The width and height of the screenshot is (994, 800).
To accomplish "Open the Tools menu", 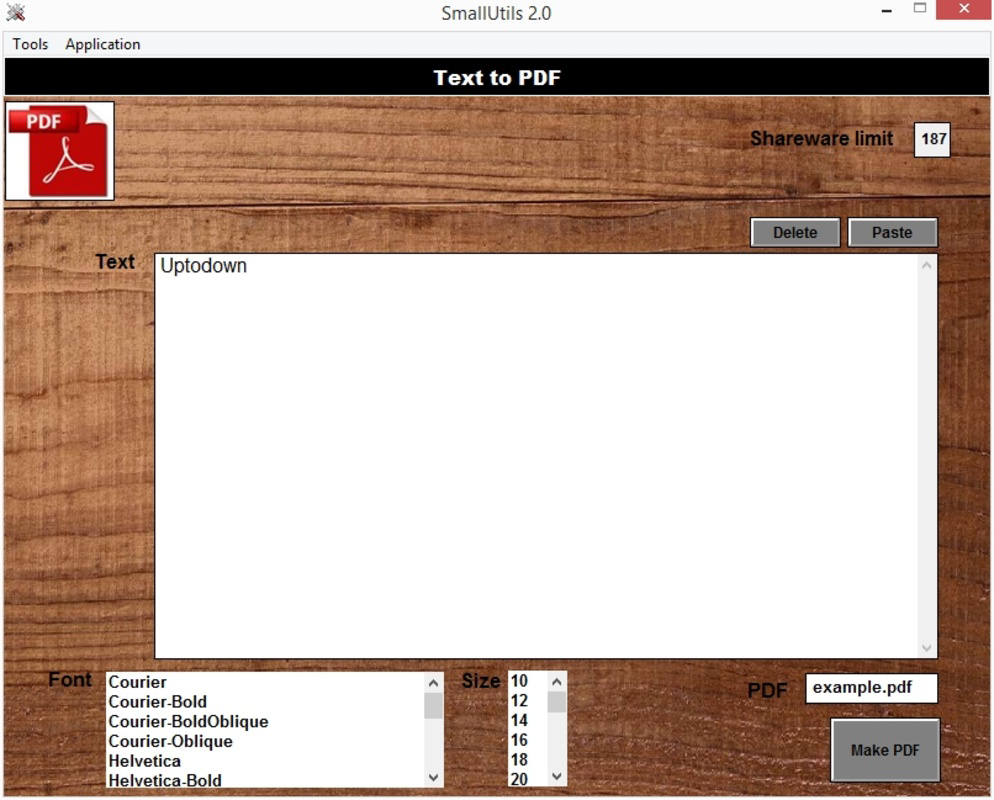I will pos(30,44).
